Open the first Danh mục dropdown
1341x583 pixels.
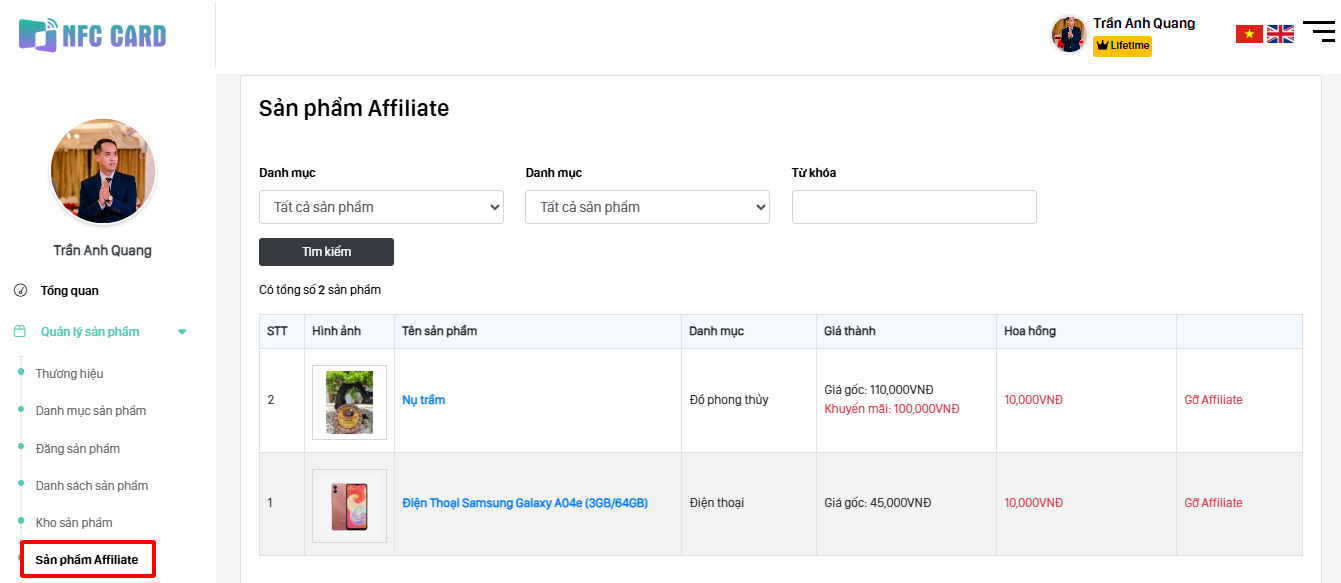[x=381, y=207]
